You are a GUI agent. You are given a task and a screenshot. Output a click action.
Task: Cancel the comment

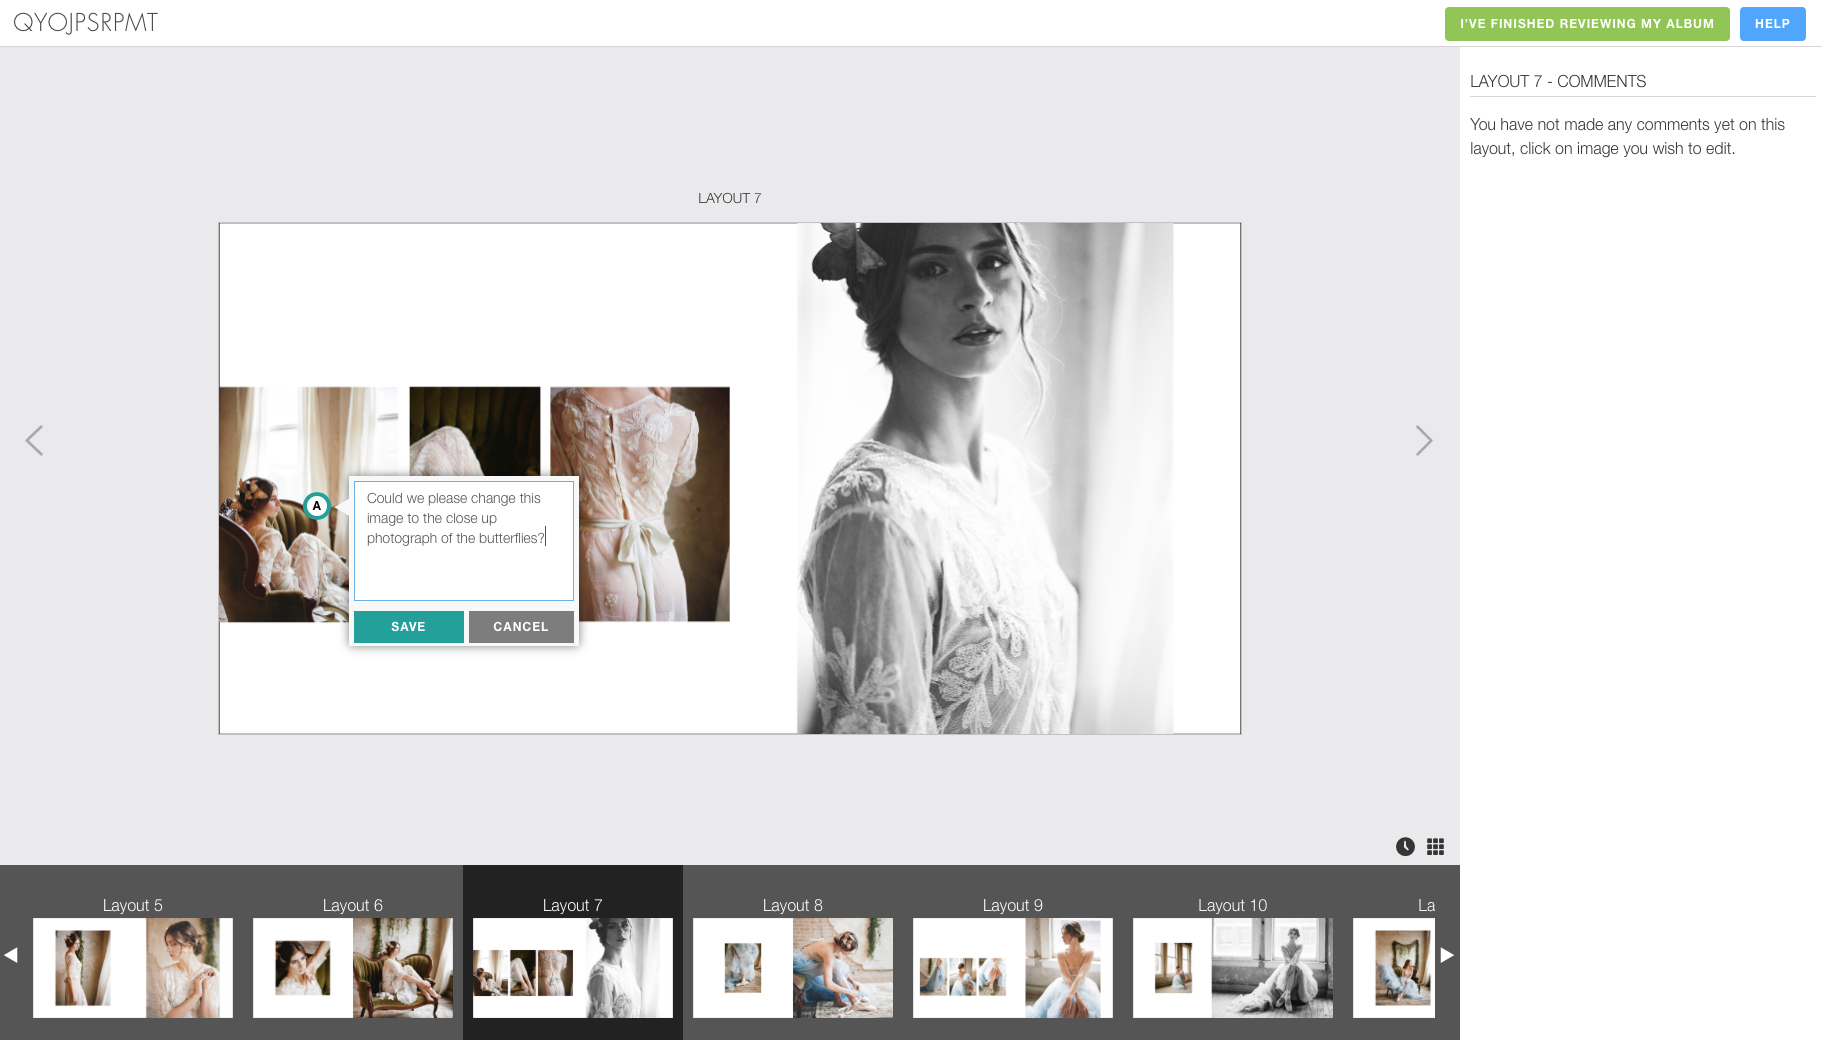click(521, 627)
